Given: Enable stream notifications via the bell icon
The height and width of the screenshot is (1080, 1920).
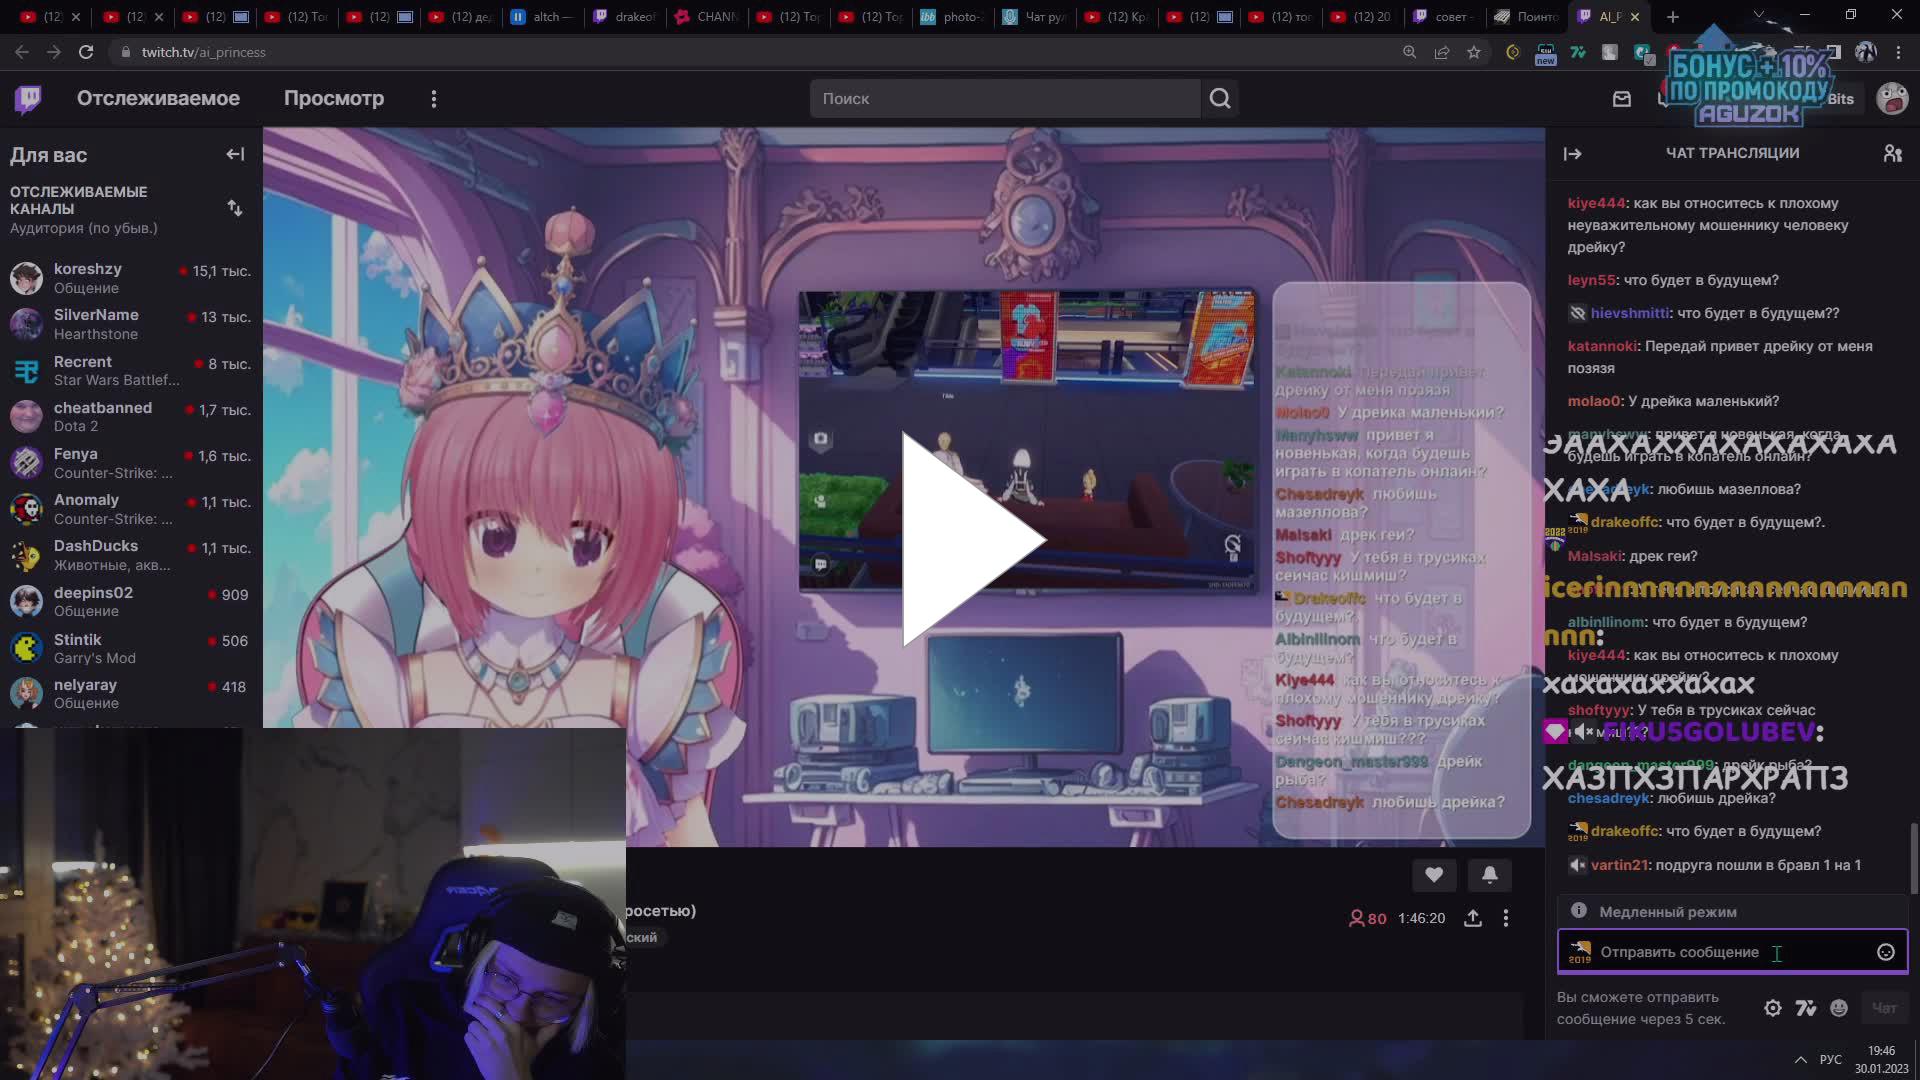Looking at the screenshot, I should 1490,874.
